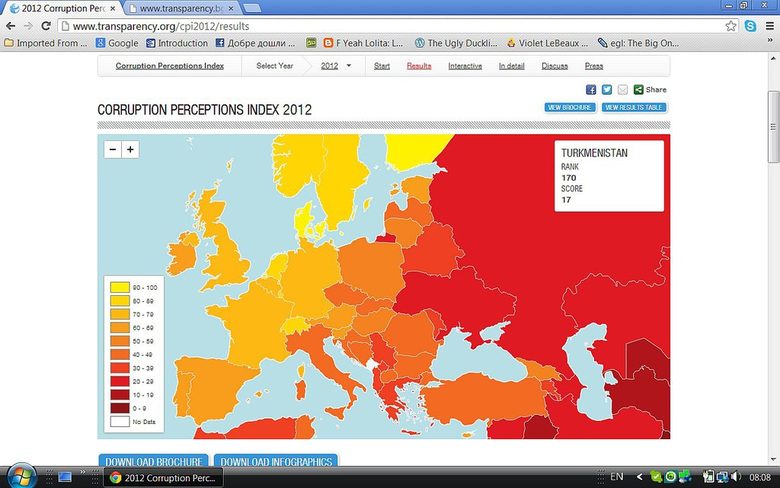This screenshot has width=780, height=488.
Task: Open Interactive nav item
Action: pos(465,66)
